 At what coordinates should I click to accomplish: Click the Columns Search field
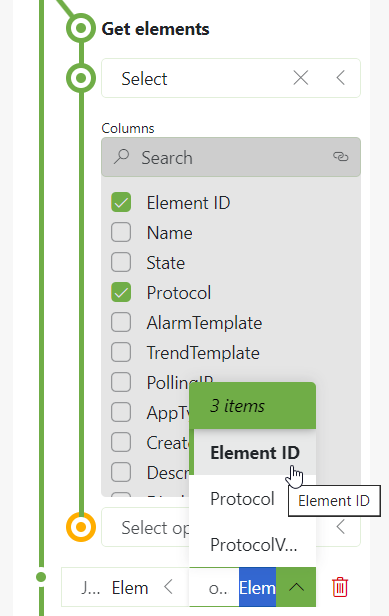[231, 157]
